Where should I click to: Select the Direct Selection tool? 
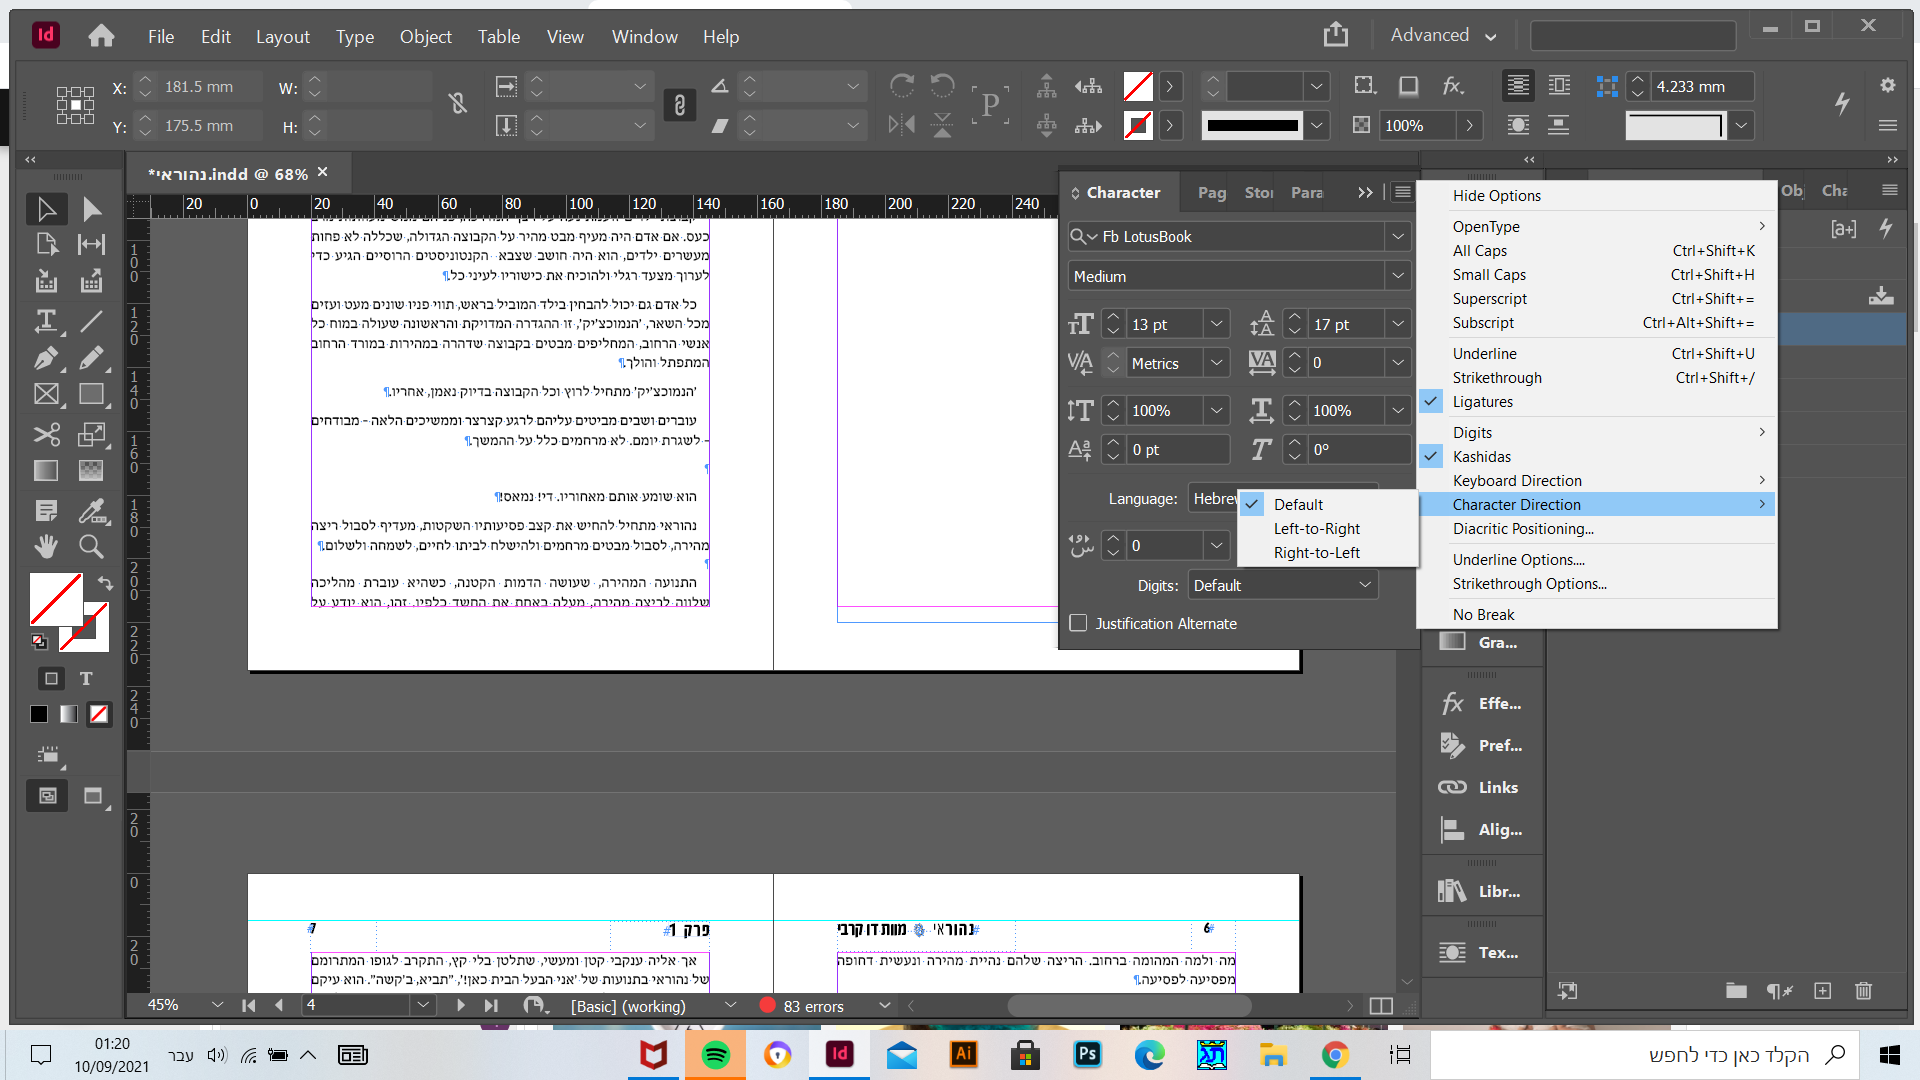click(91, 209)
